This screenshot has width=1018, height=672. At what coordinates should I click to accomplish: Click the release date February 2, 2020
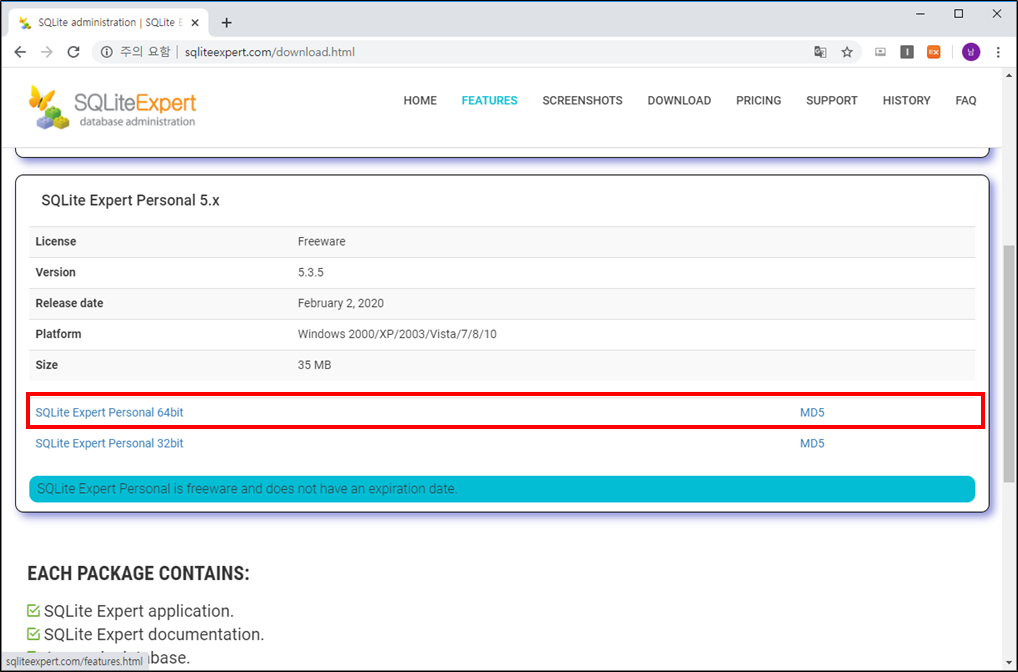340,303
